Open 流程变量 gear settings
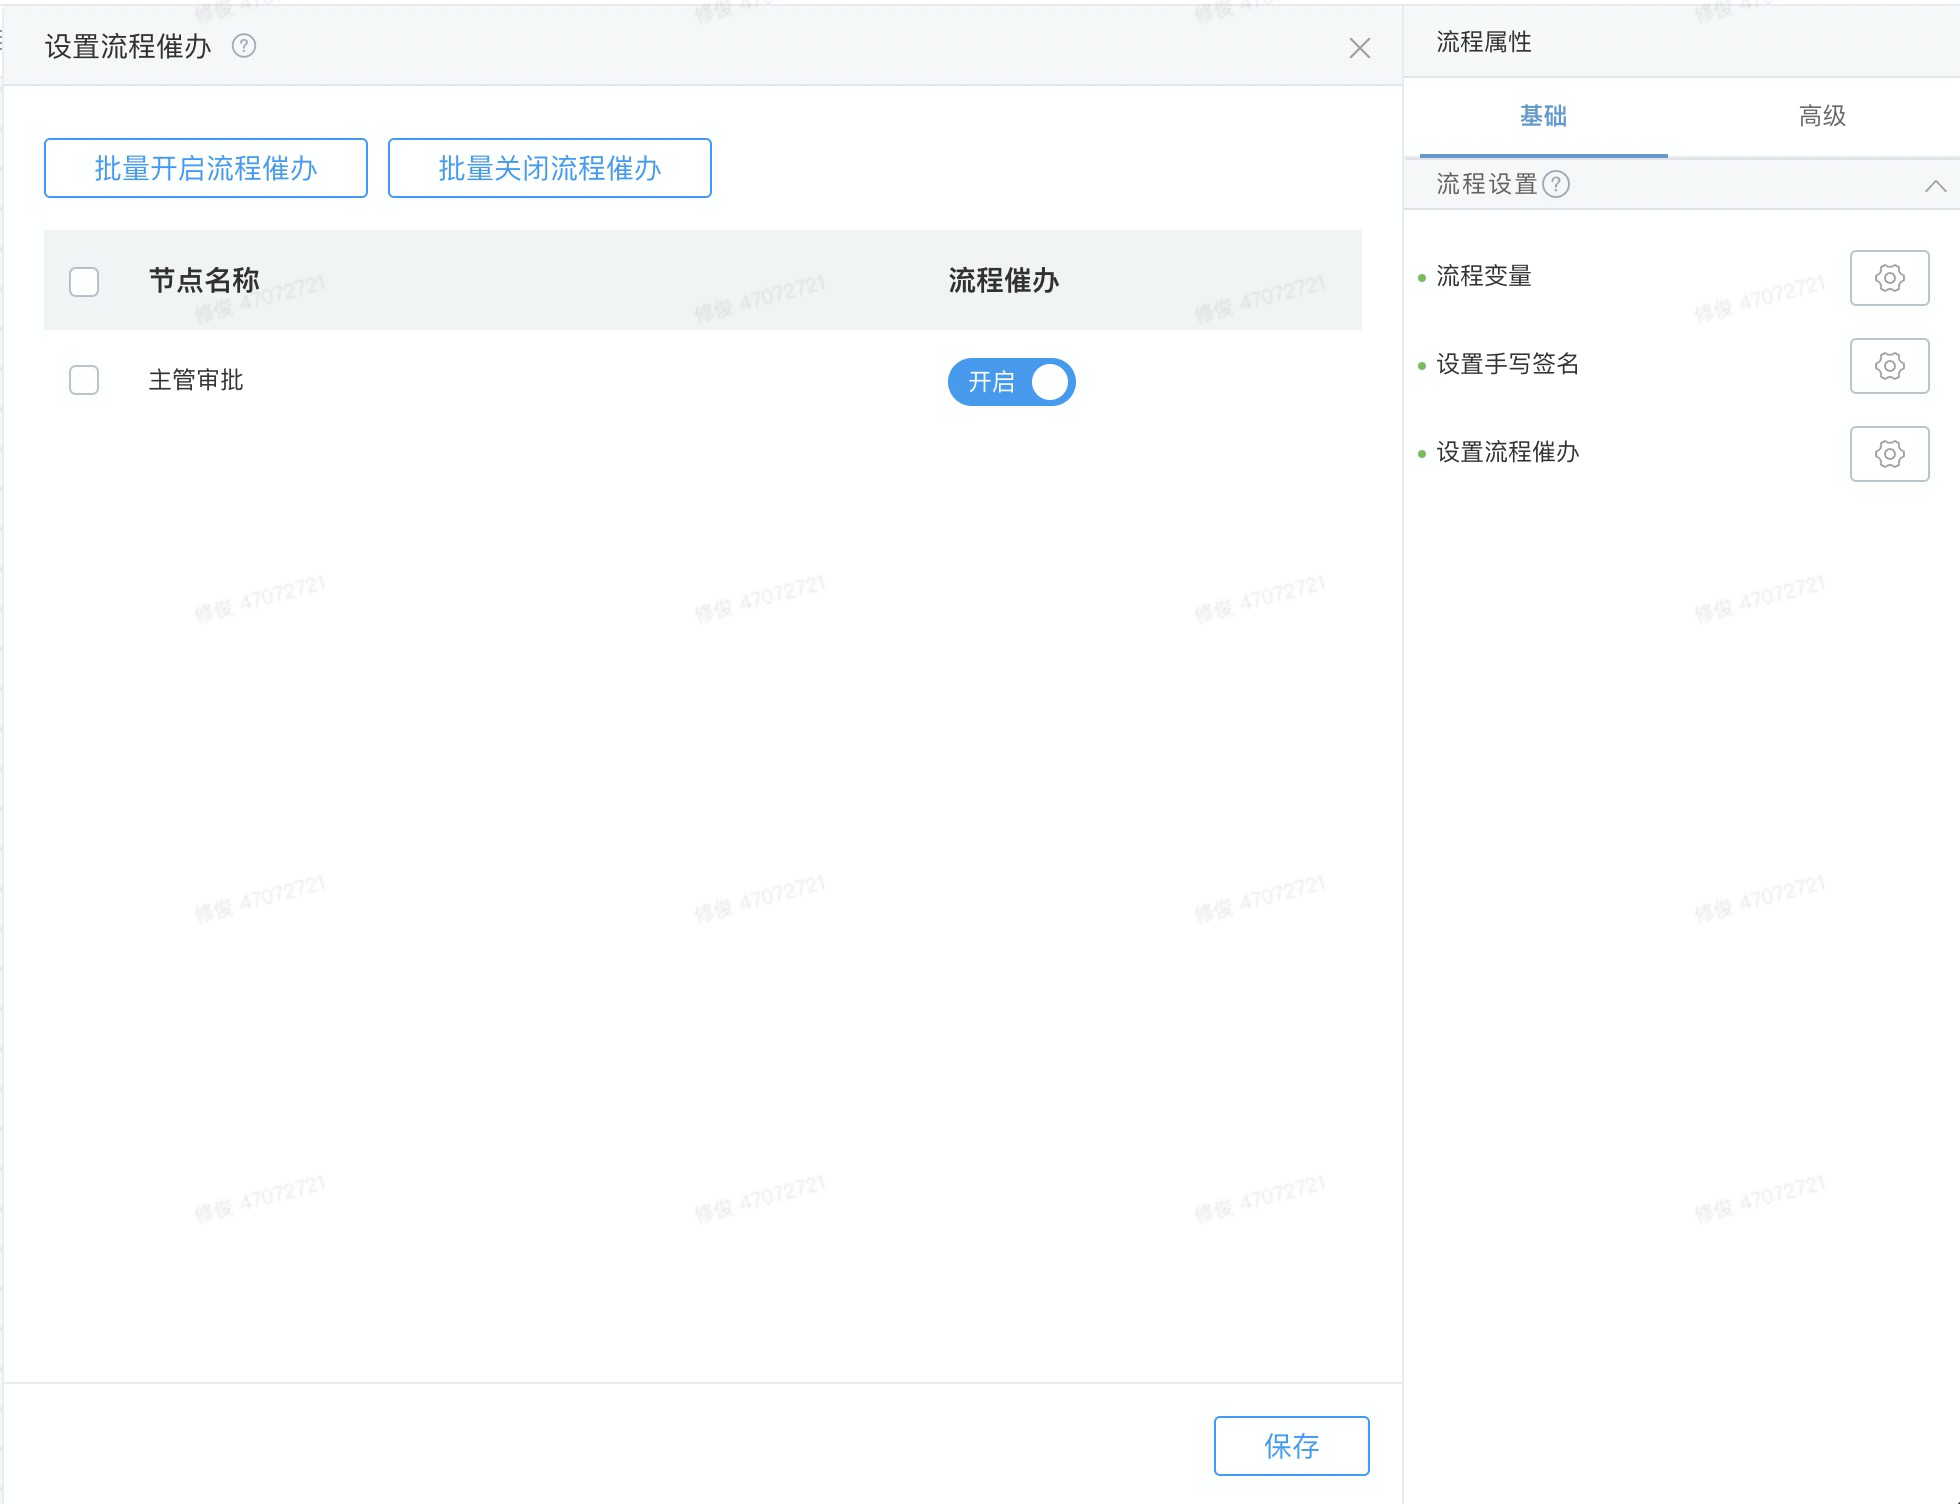 [1888, 278]
